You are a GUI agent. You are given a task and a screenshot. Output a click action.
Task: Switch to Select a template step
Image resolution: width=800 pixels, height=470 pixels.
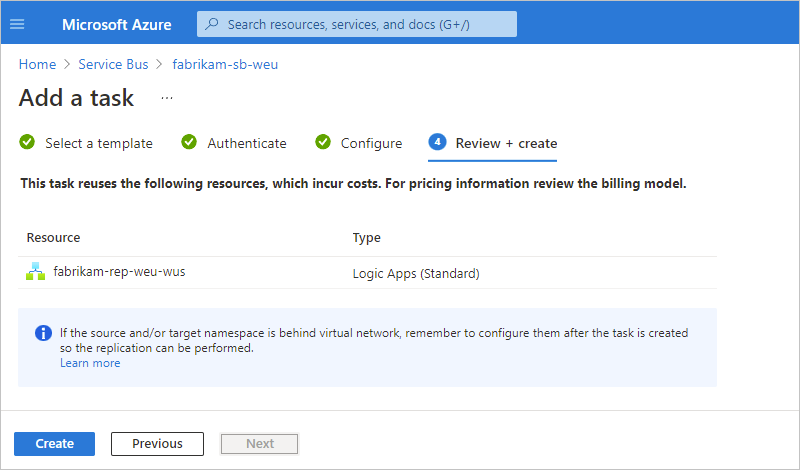[99, 143]
